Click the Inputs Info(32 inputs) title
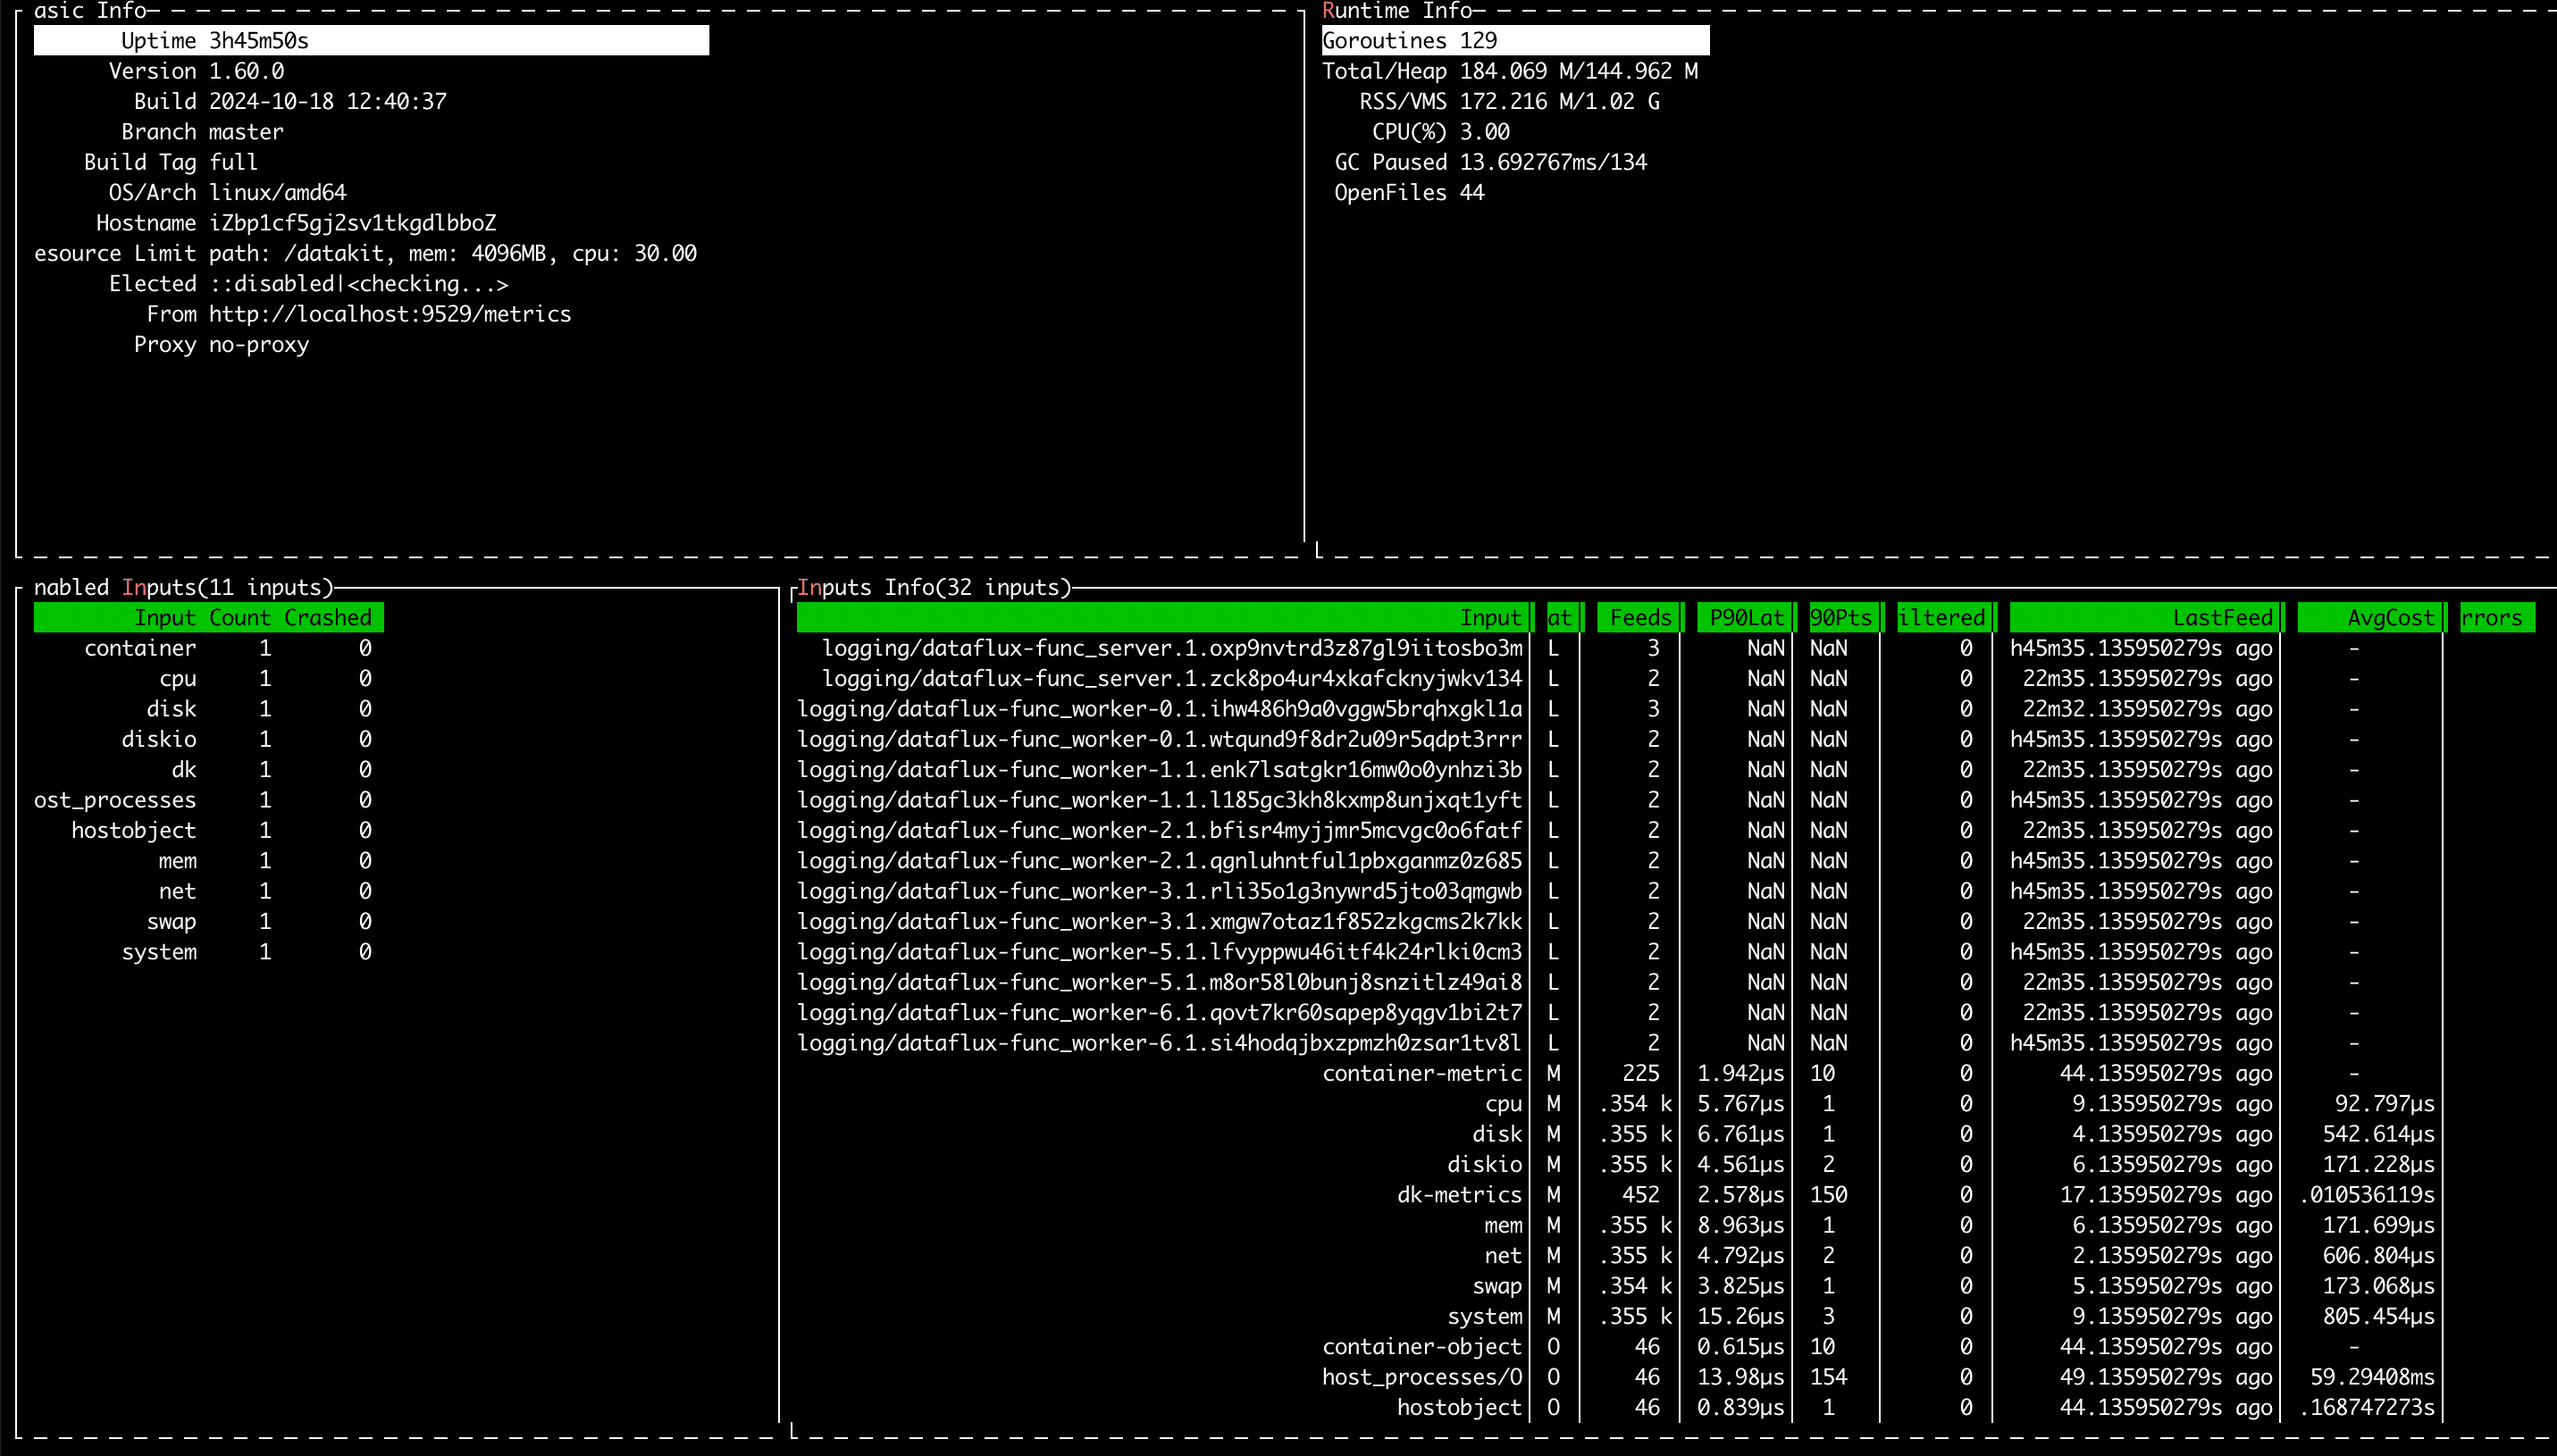This screenshot has height=1456, width=2557. point(933,587)
